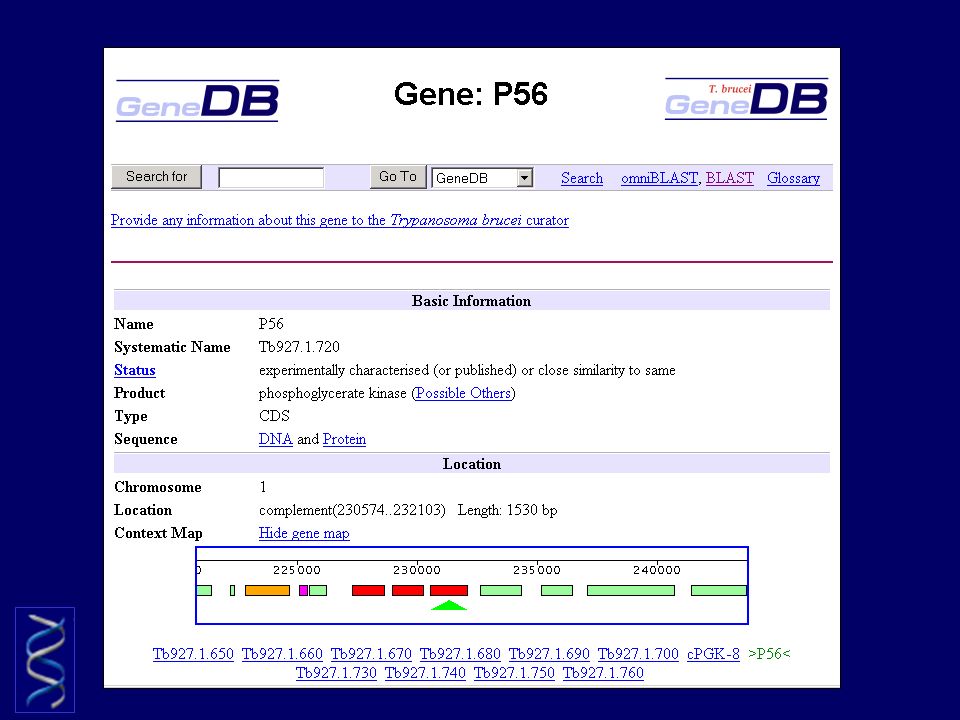Open gene Tb927.1.650 link

(193, 654)
